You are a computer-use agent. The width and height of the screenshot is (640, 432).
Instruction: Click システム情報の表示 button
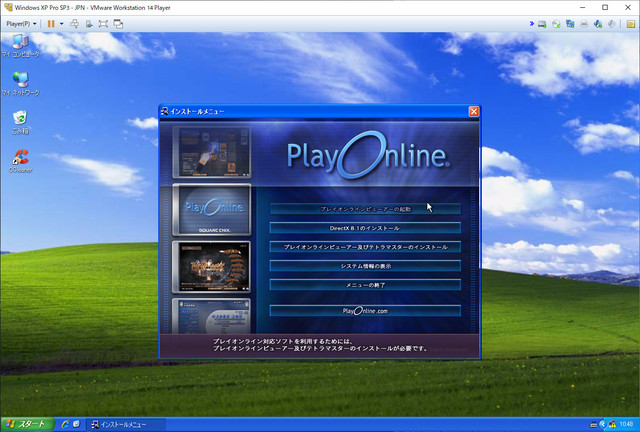pyautogui.click(x=365, y=266)
